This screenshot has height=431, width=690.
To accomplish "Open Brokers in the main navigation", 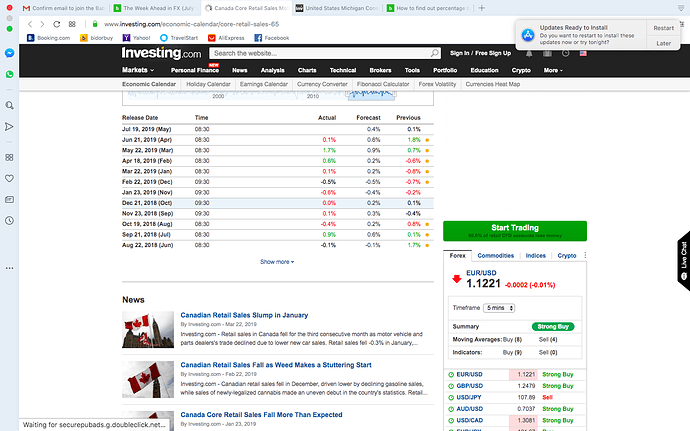I will pyautogui.click(x=380, y=70).
